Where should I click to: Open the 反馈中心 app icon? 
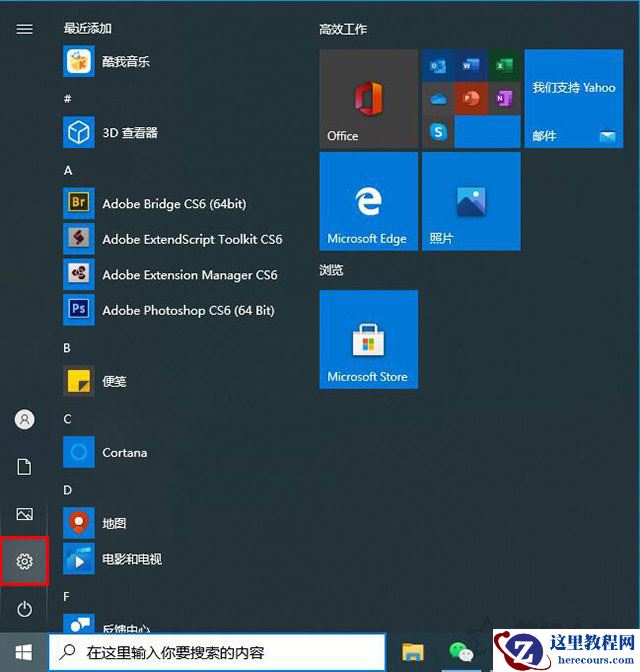pyautogui.click(x=79, y=624)
